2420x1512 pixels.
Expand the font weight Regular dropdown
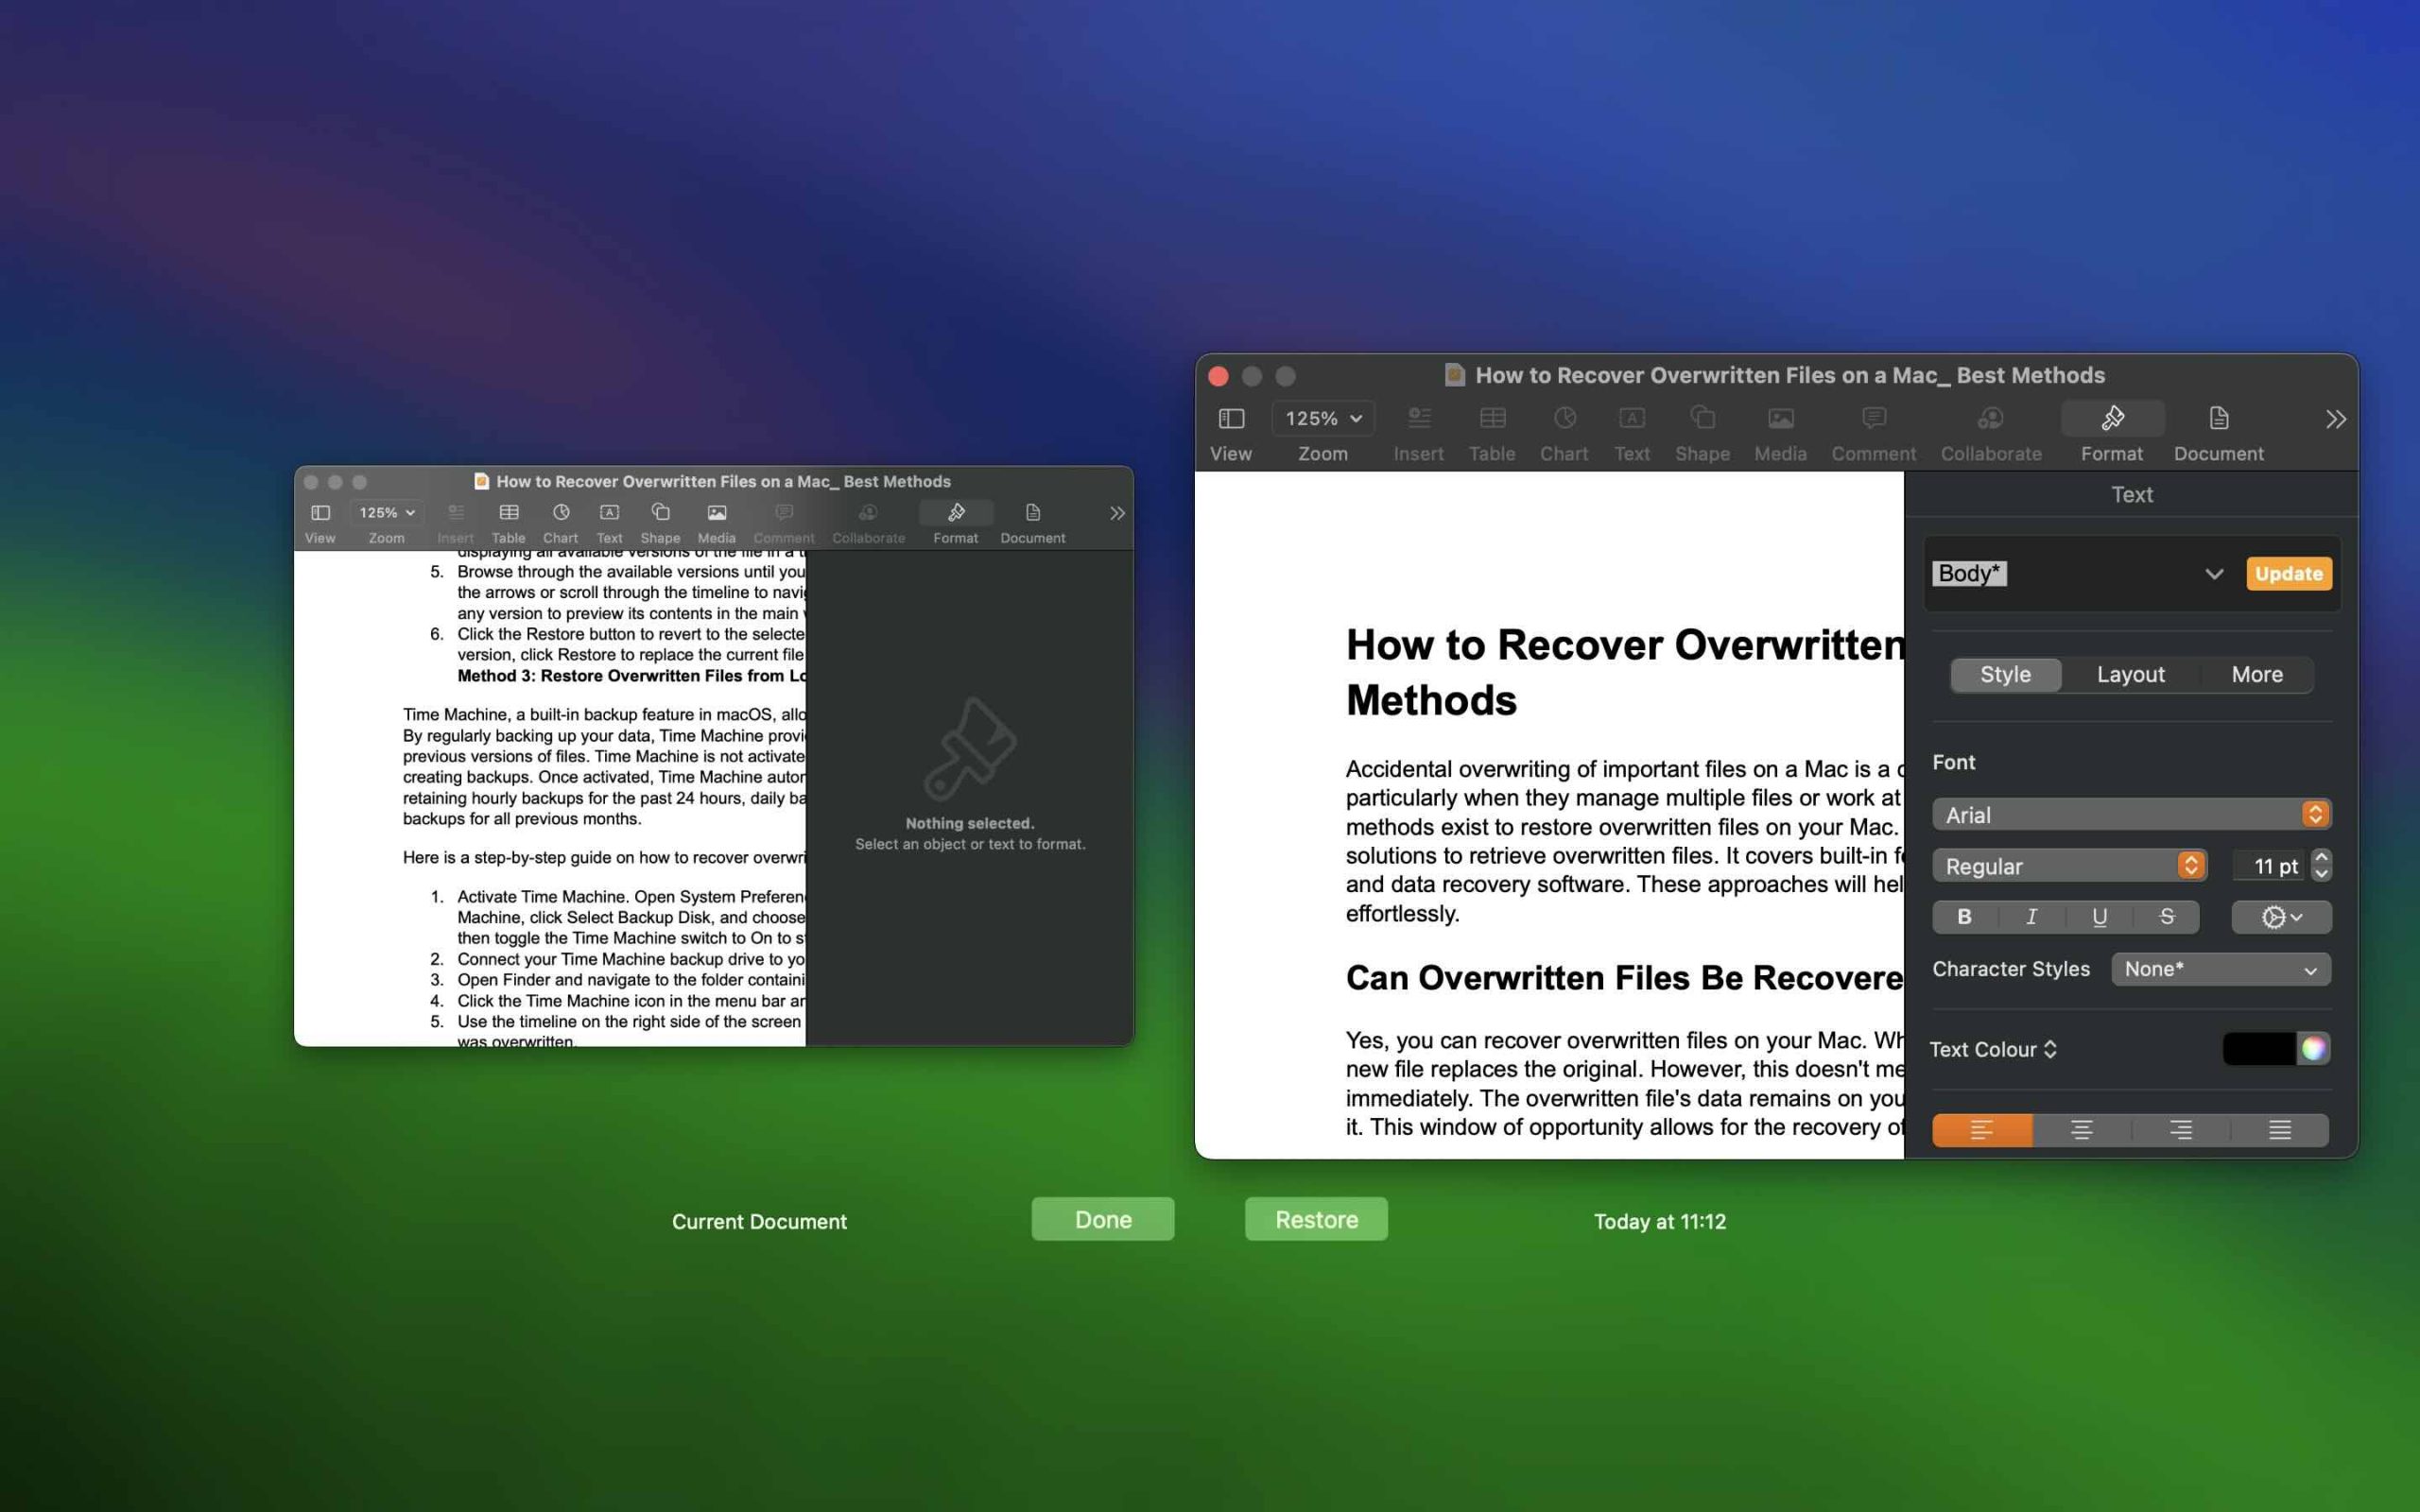pos(2192,866)
